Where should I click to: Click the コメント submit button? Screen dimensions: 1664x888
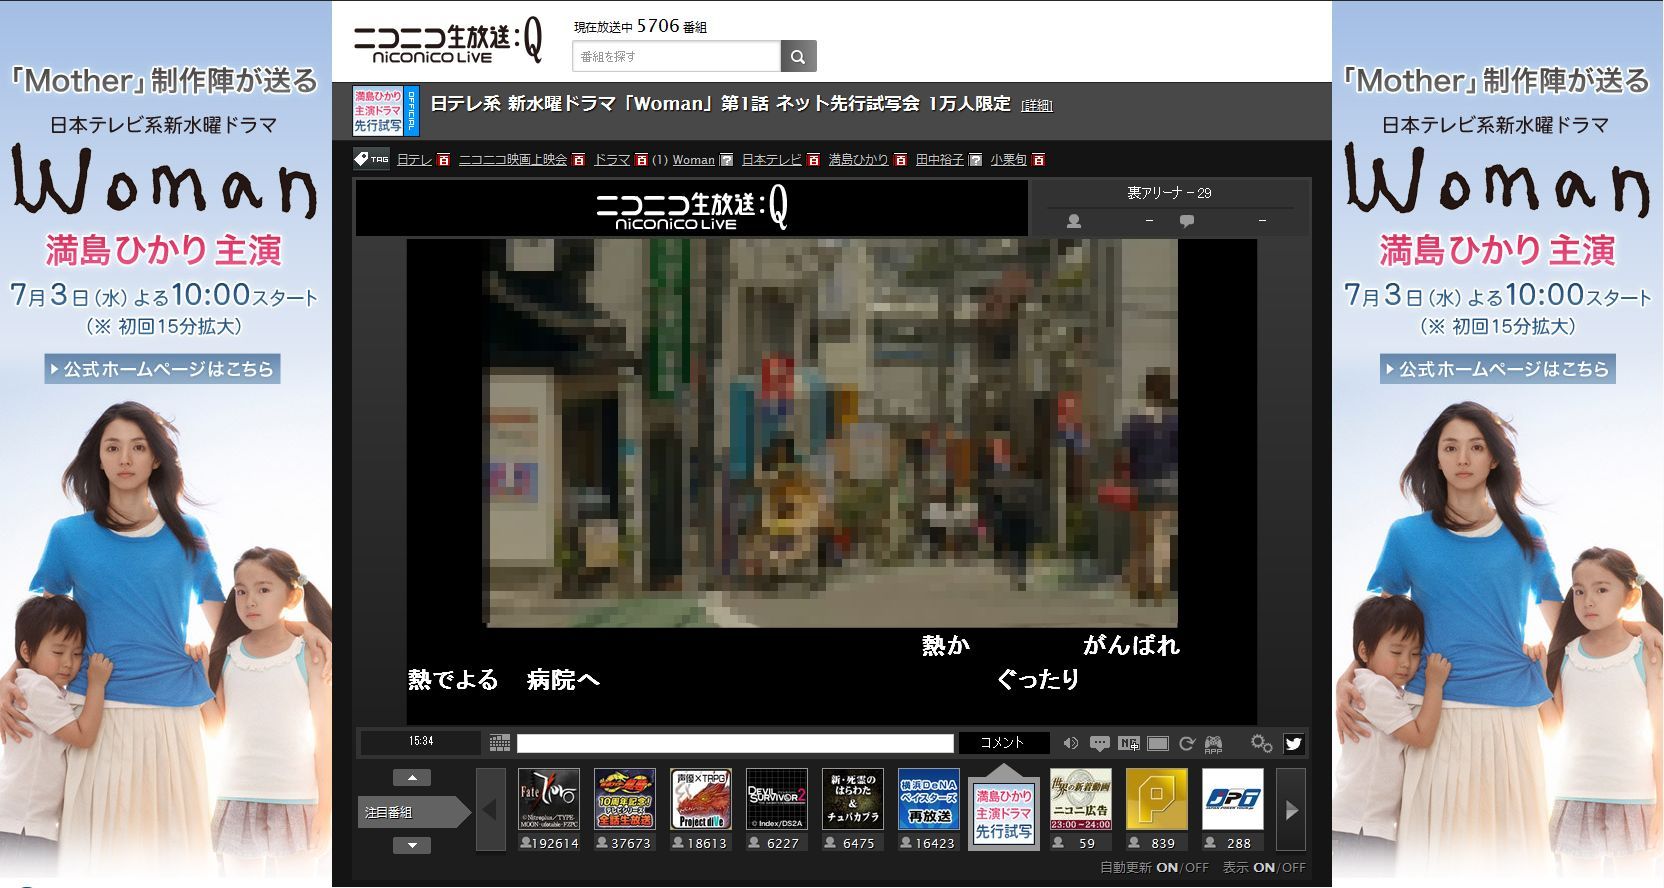pos(1003,743)
